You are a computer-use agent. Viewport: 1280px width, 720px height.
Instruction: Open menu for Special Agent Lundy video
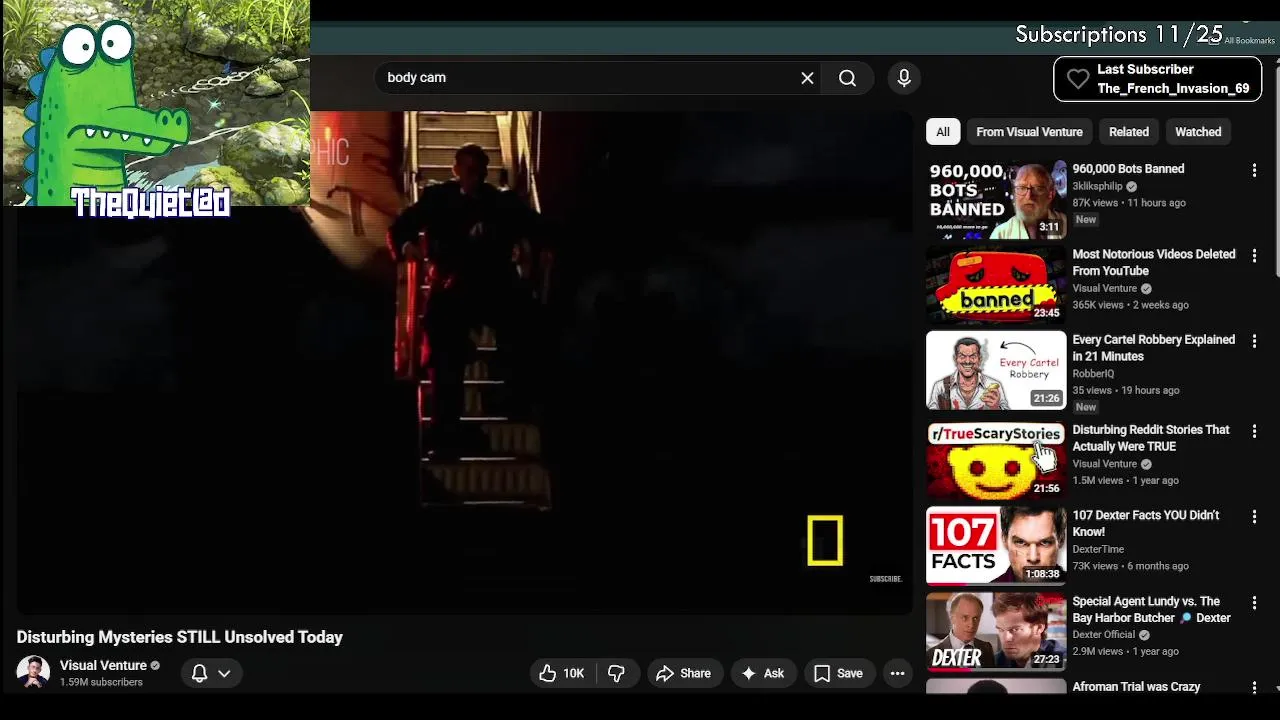1254,603
